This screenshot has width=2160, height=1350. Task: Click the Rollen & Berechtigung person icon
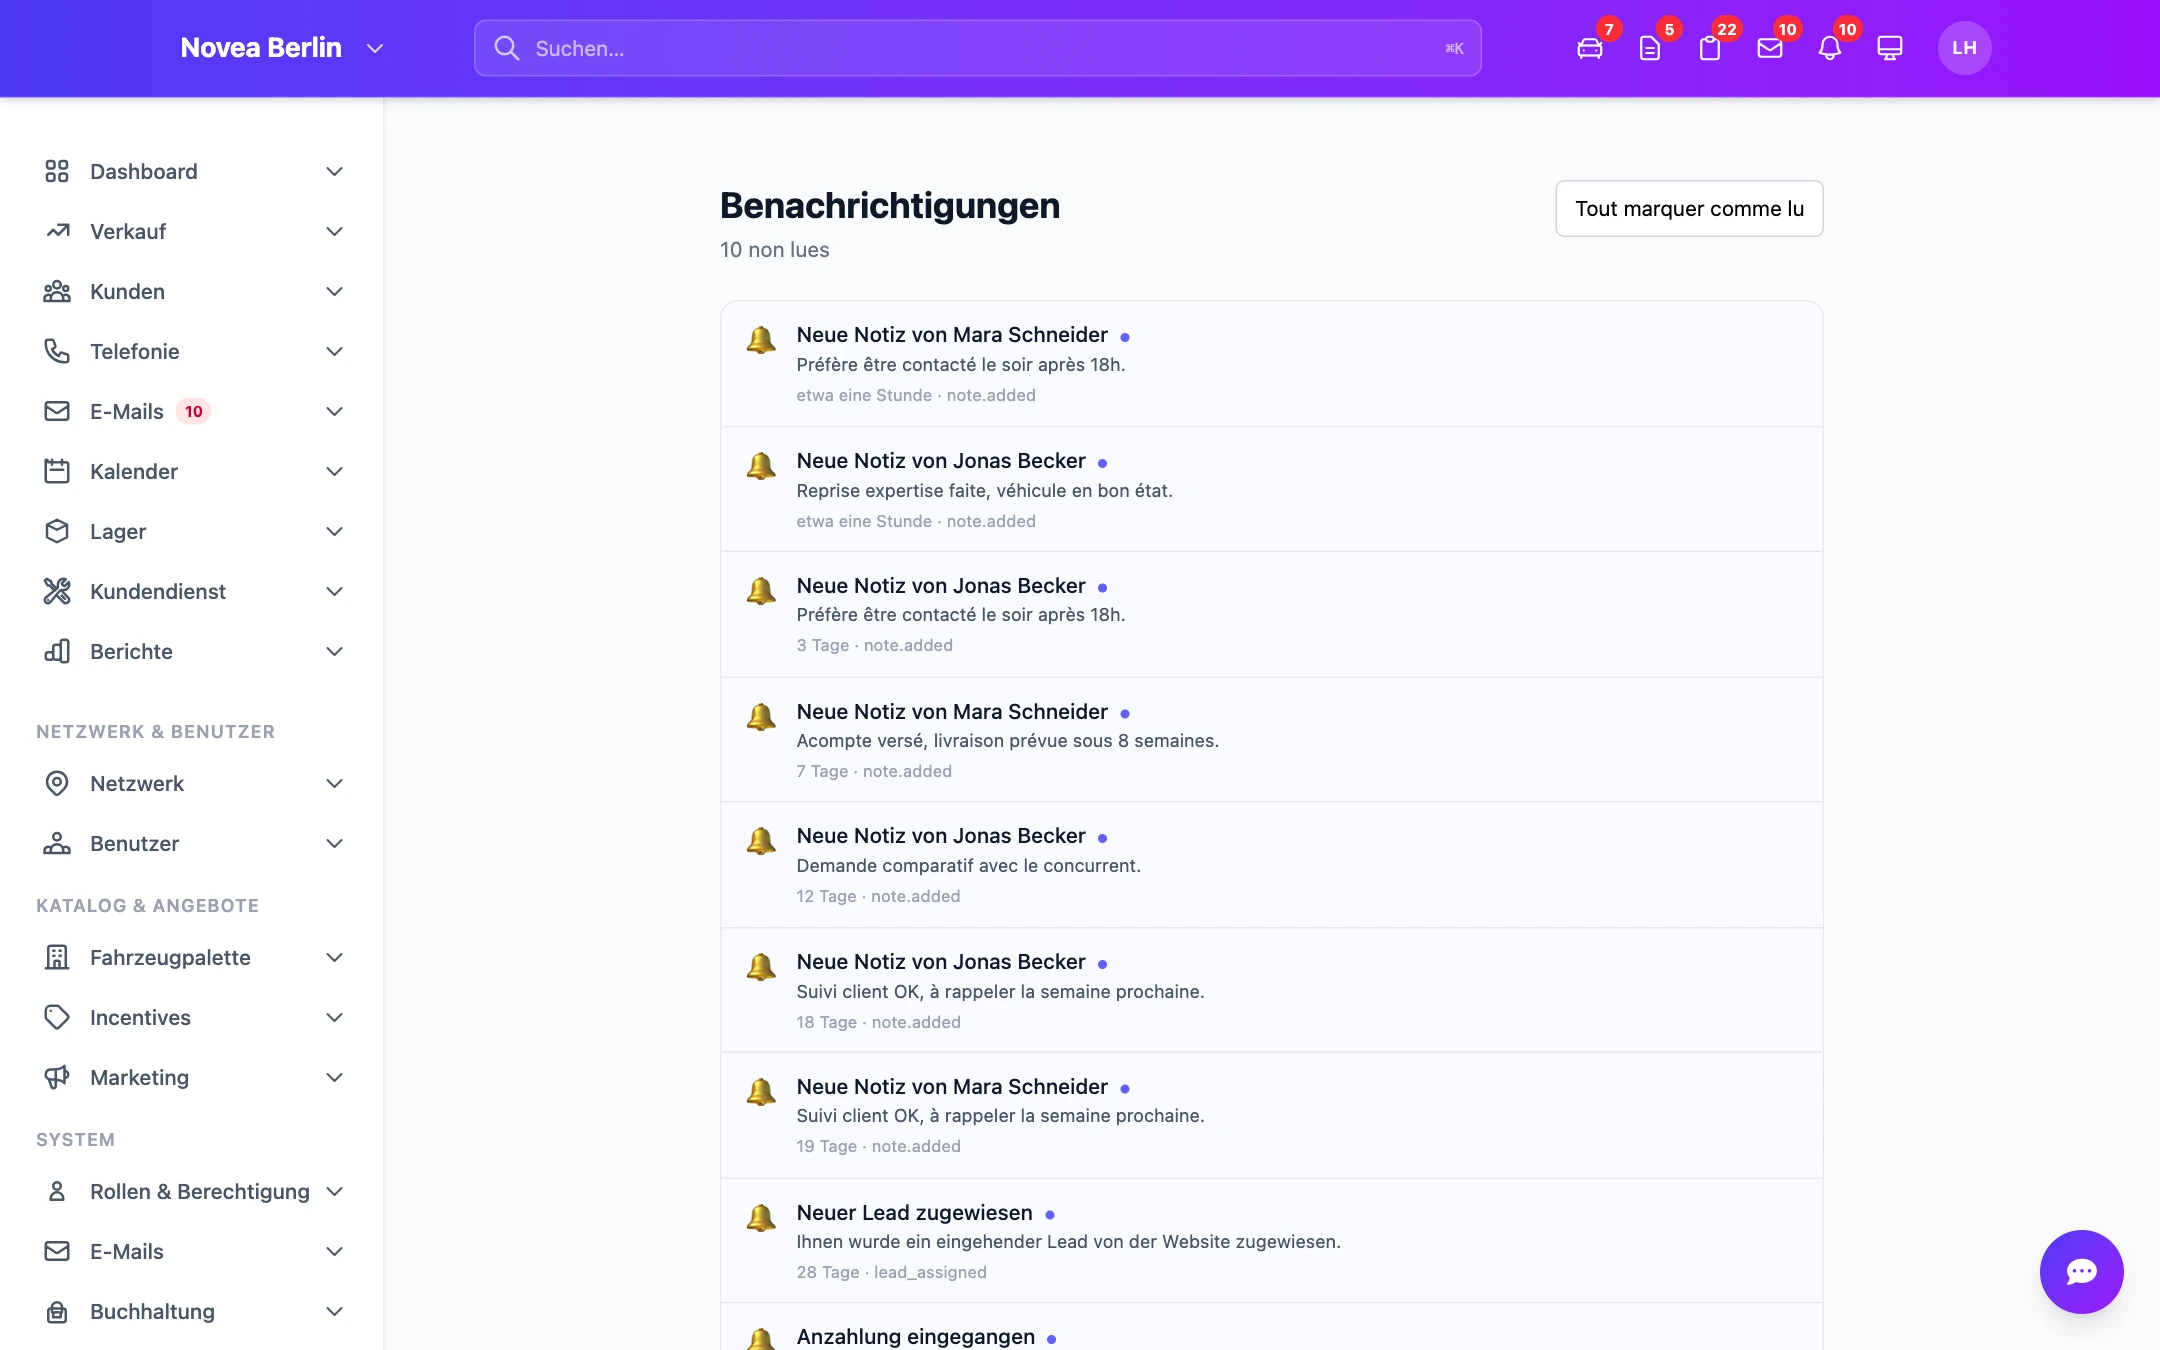pyautogui.click(x=57, y=1192)
